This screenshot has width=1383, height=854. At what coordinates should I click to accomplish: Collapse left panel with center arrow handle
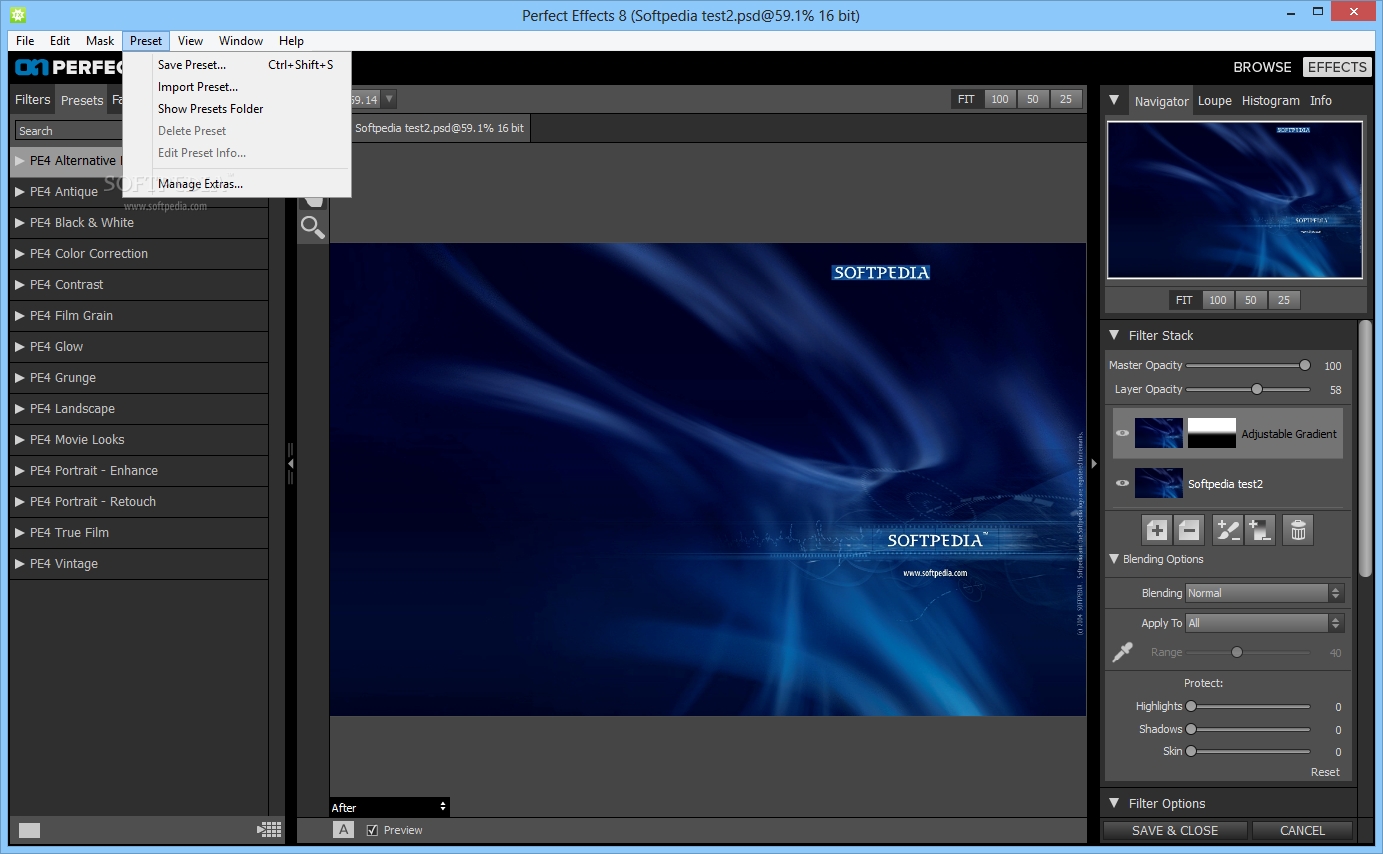pyautogui.click(x=291, y=464)
